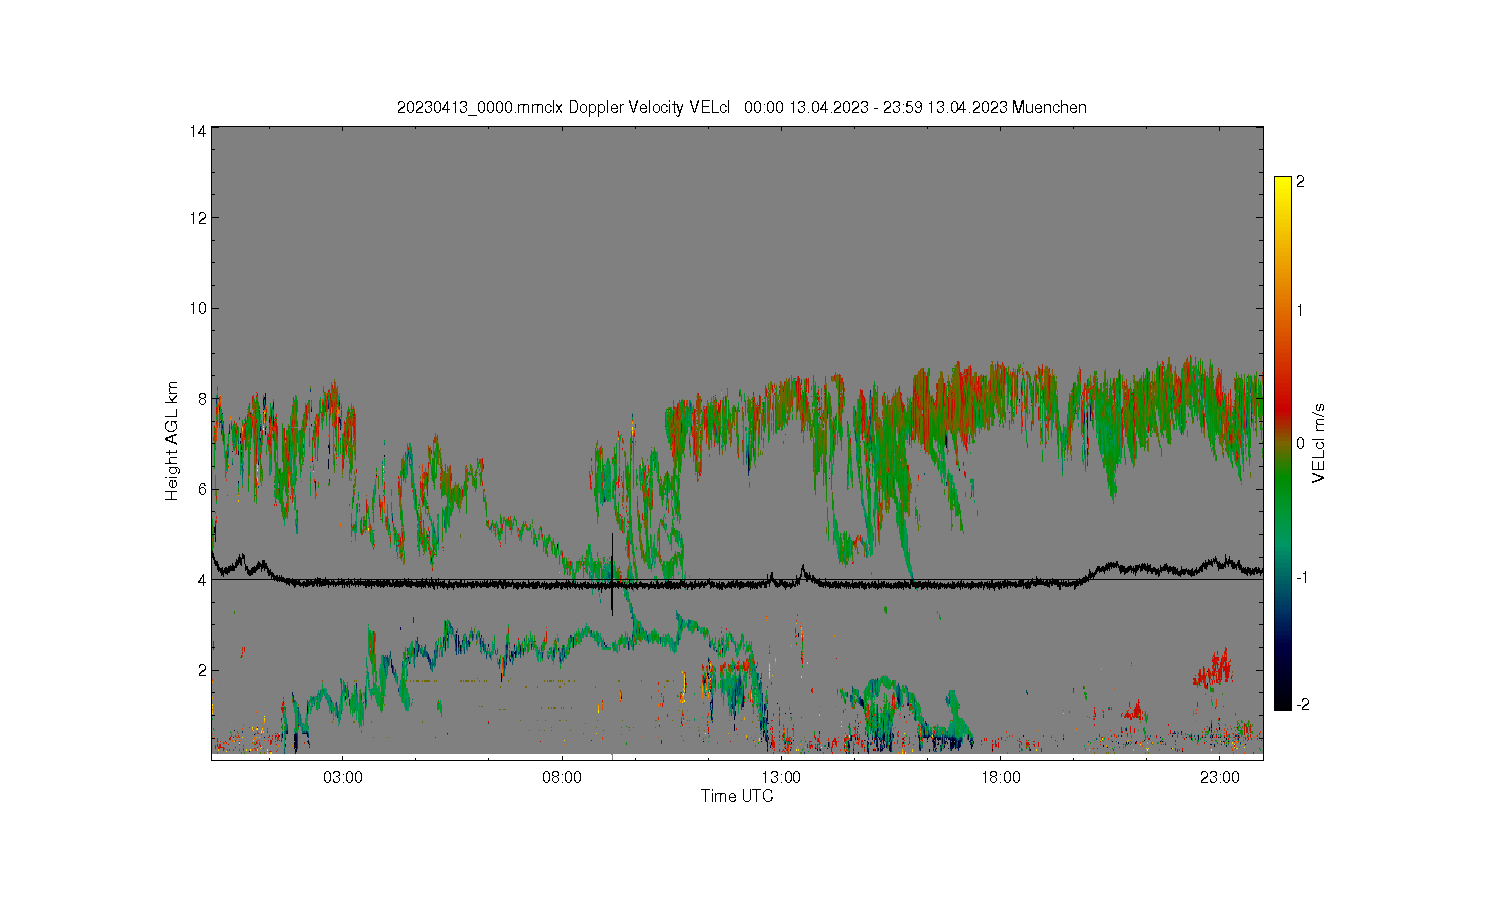Click the plot title text with the file name
Screen dimensions: 1500x900
tap(741, 107)
